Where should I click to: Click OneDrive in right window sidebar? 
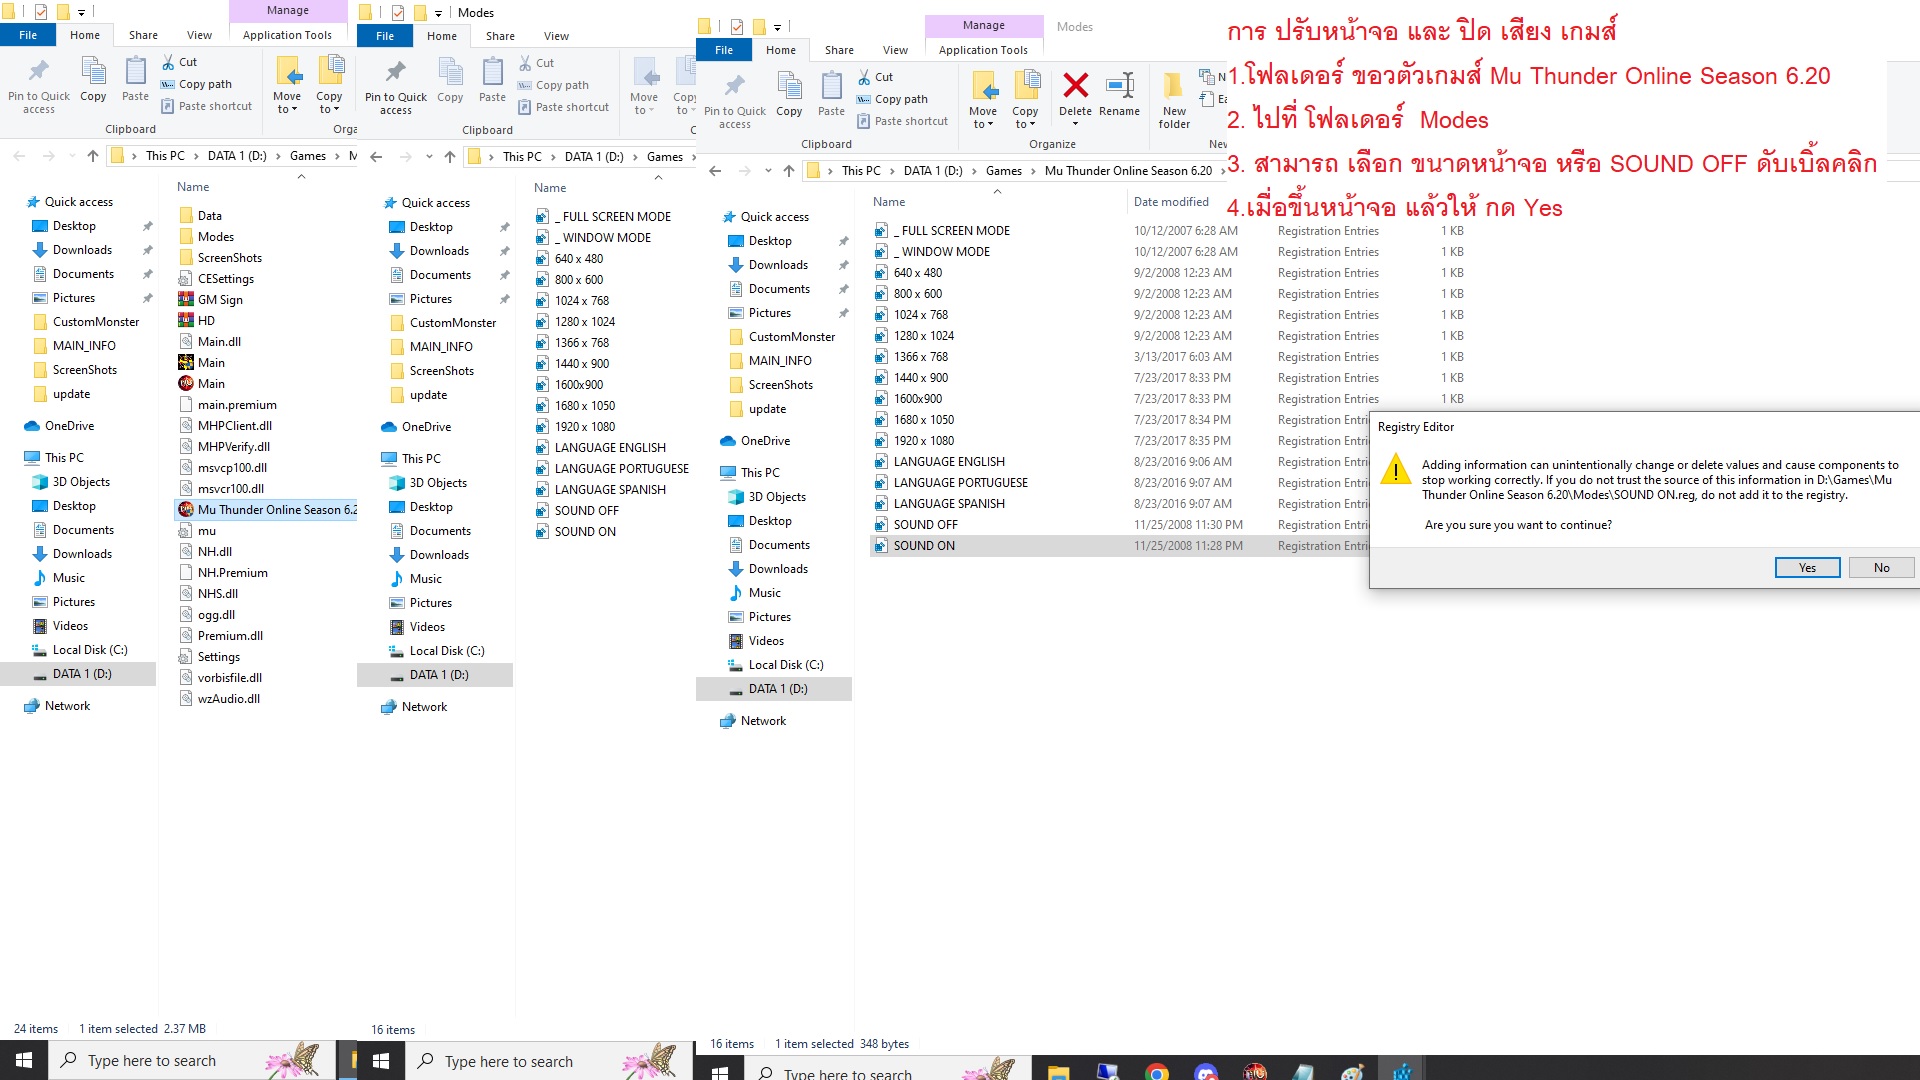pos(765,441)
